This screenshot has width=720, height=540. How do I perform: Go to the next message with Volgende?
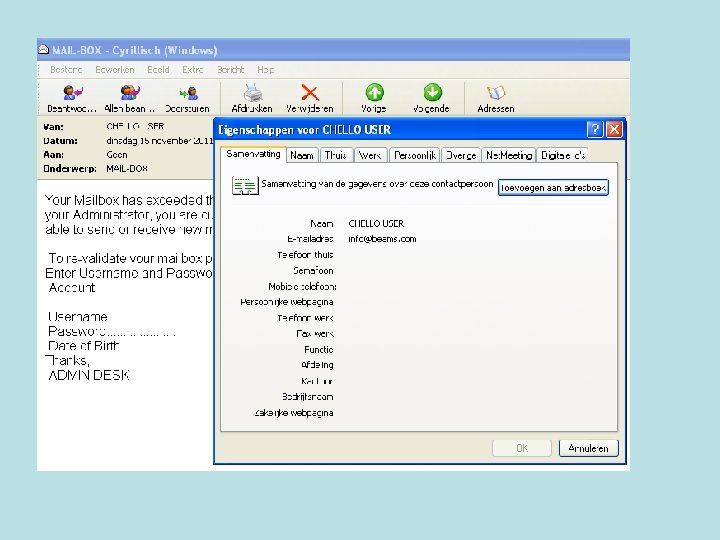click(432, 92)
